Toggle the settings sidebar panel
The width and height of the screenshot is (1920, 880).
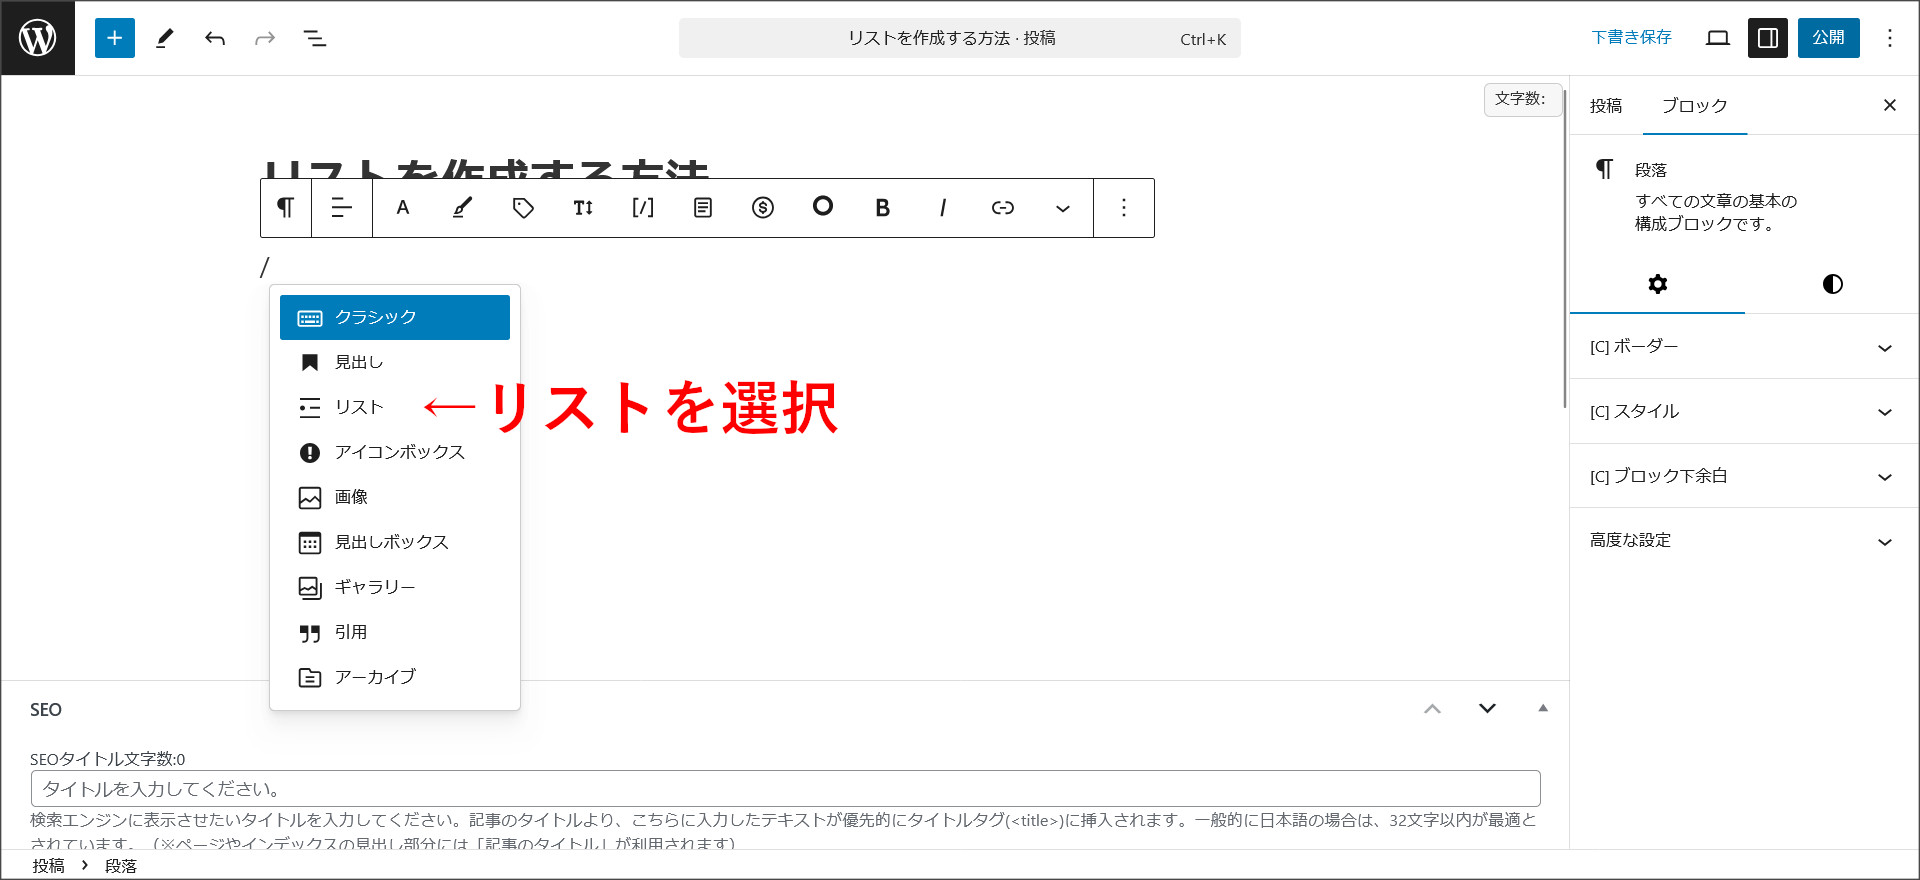coord(1768,38)
